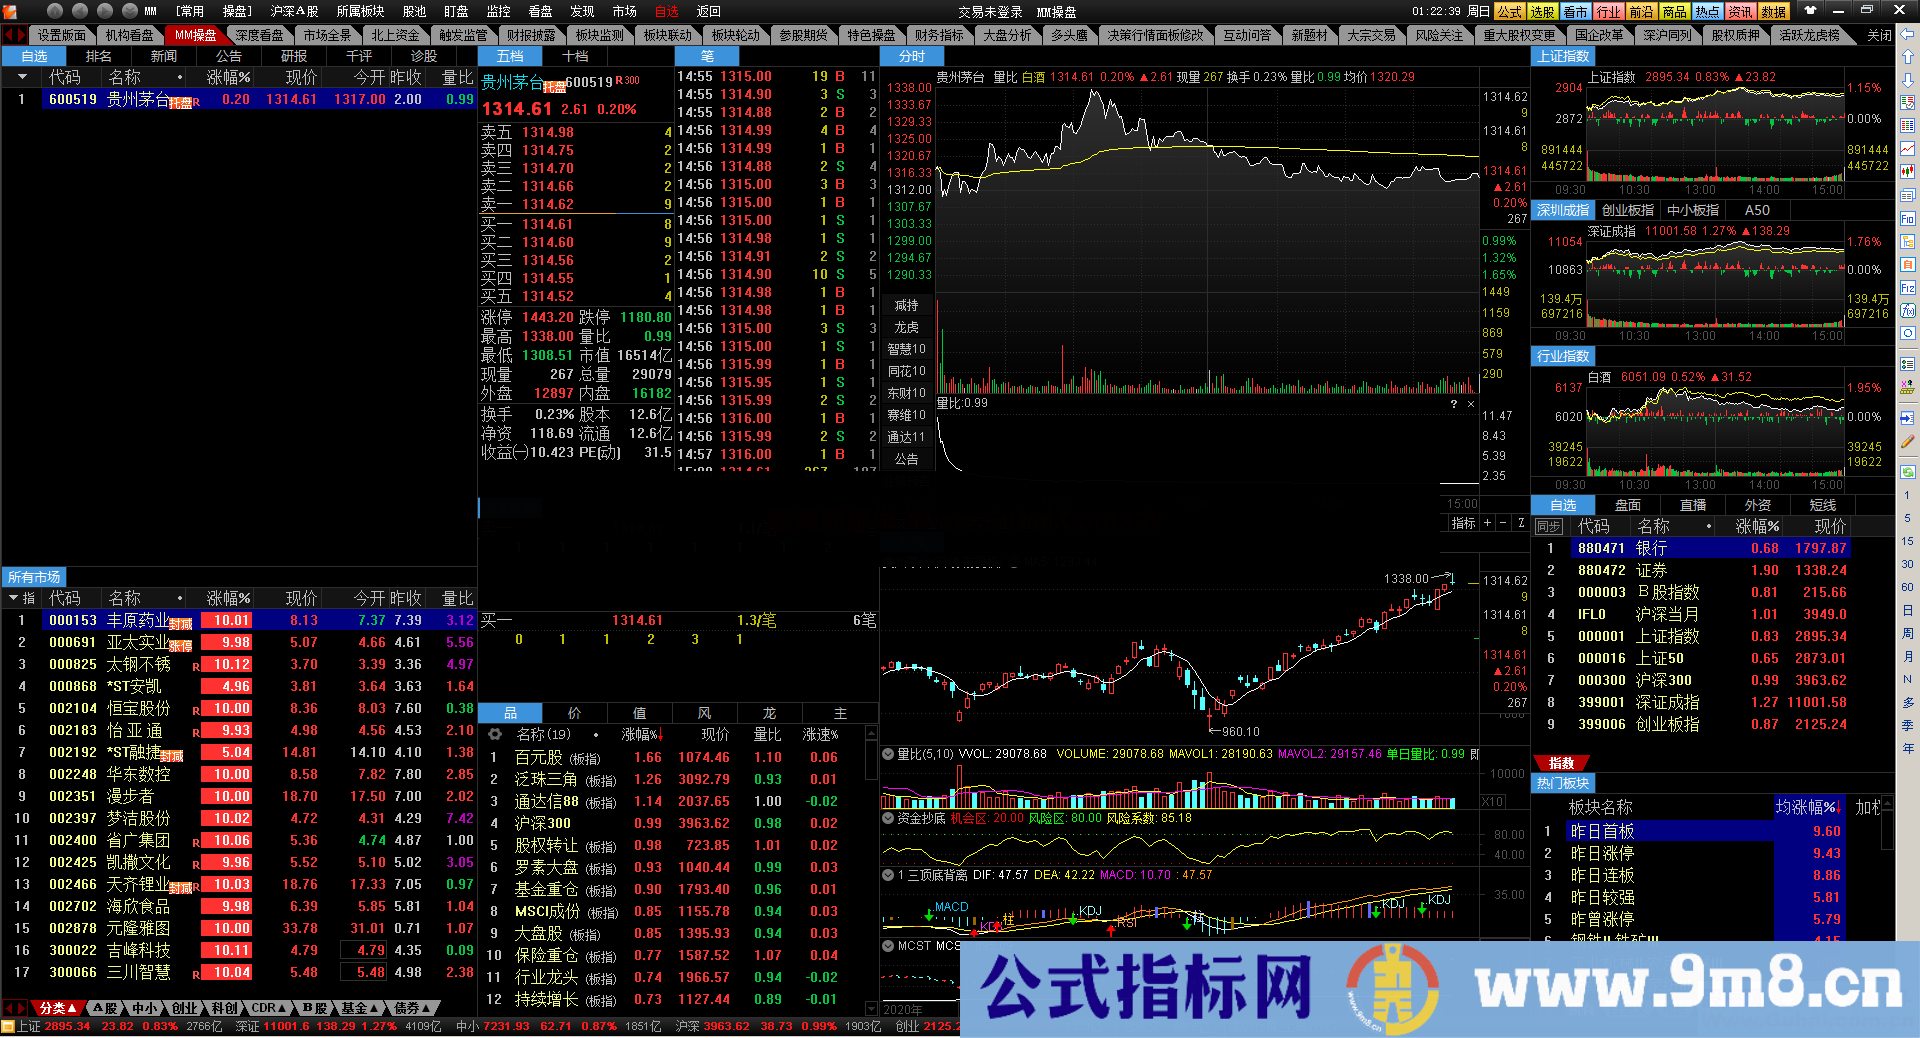Image resolution: width=1920 pixels, height=1038 pixels.
Task: Select the 880472 证券 row
Action: (1691, 570)
